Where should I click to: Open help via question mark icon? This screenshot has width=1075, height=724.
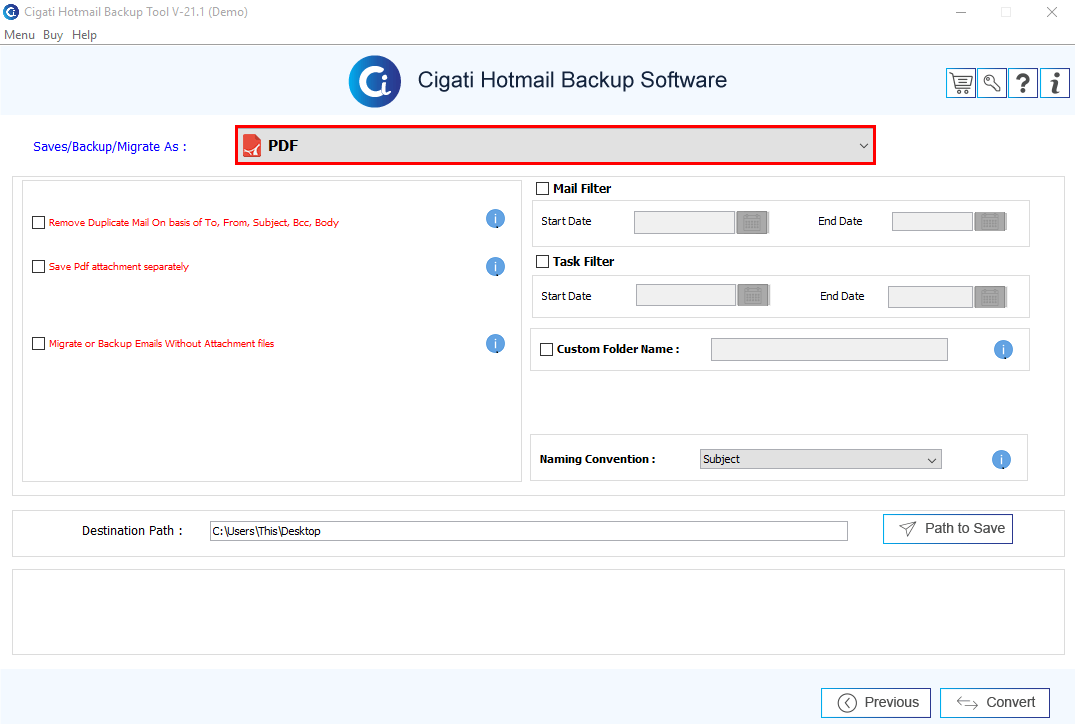click(1023, 84)
